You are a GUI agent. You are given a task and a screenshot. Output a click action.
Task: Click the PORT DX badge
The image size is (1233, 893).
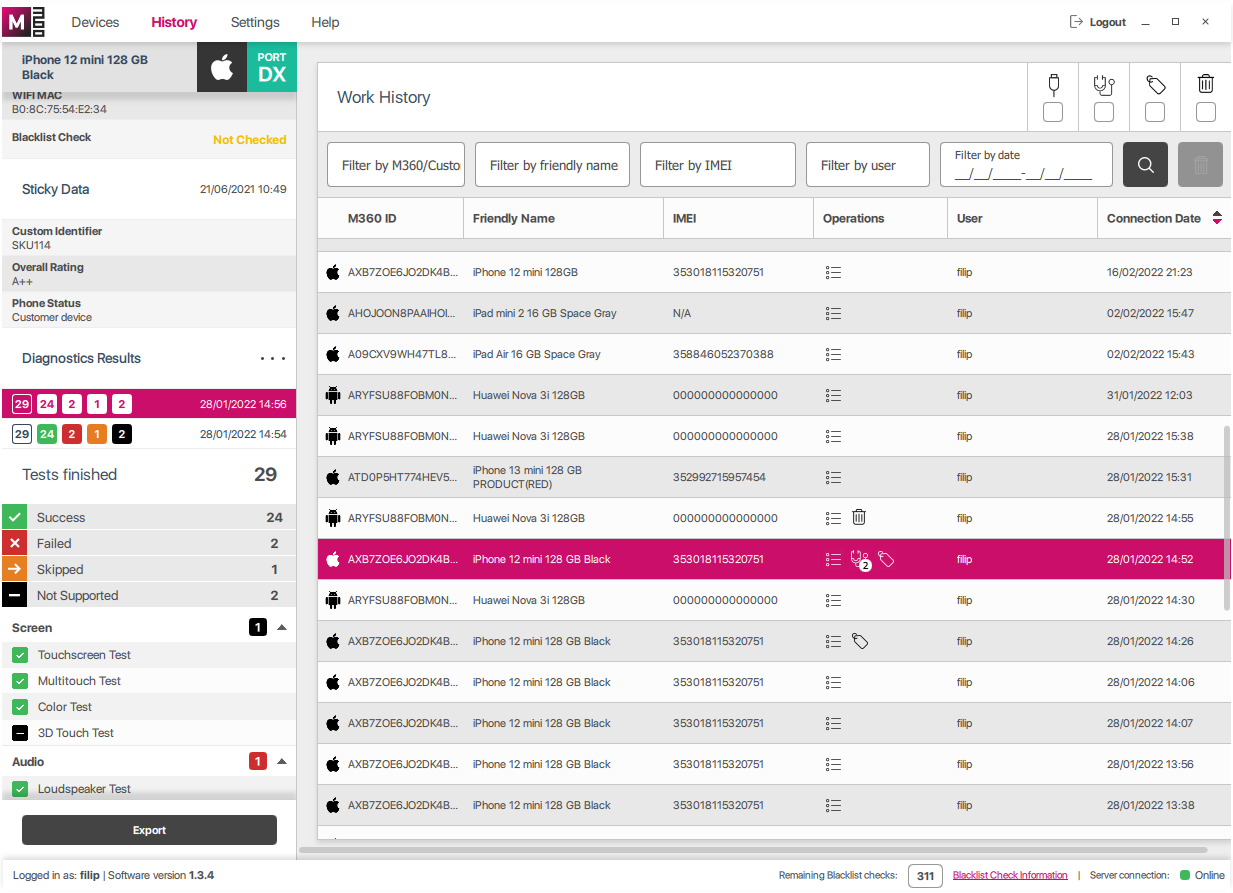[x=272, y=68]
